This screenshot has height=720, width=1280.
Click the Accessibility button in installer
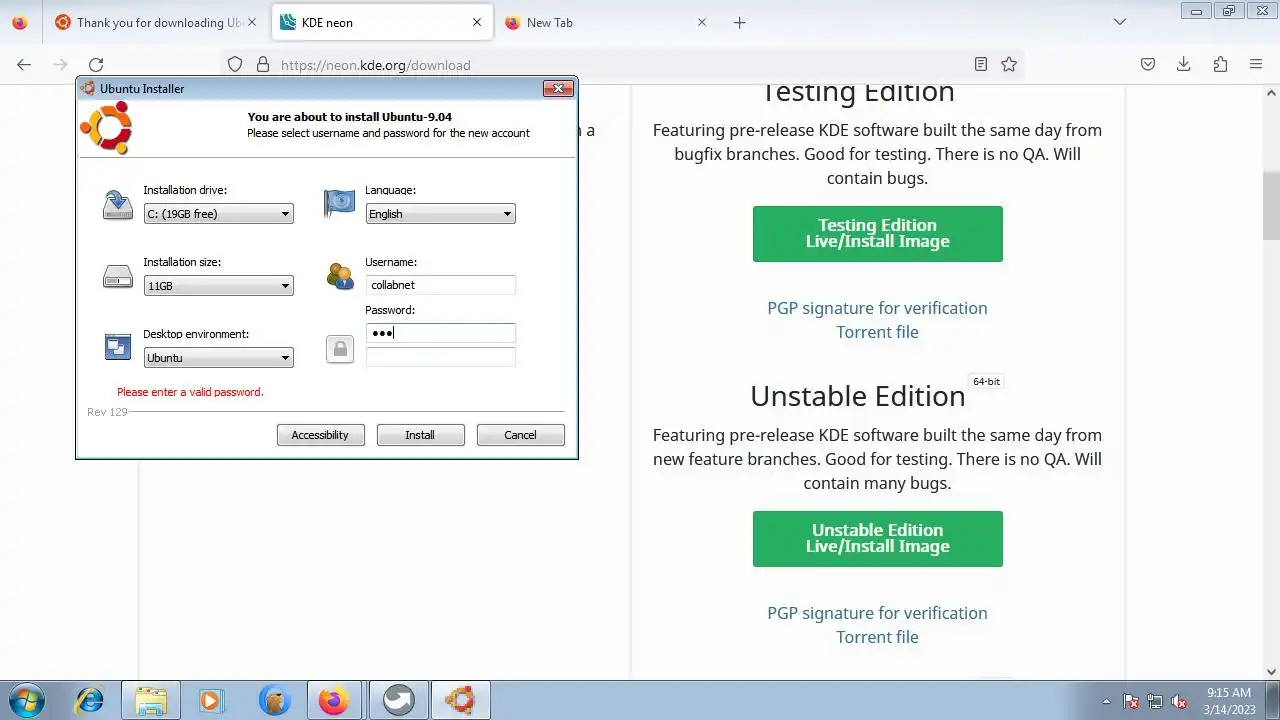(320, 435)
